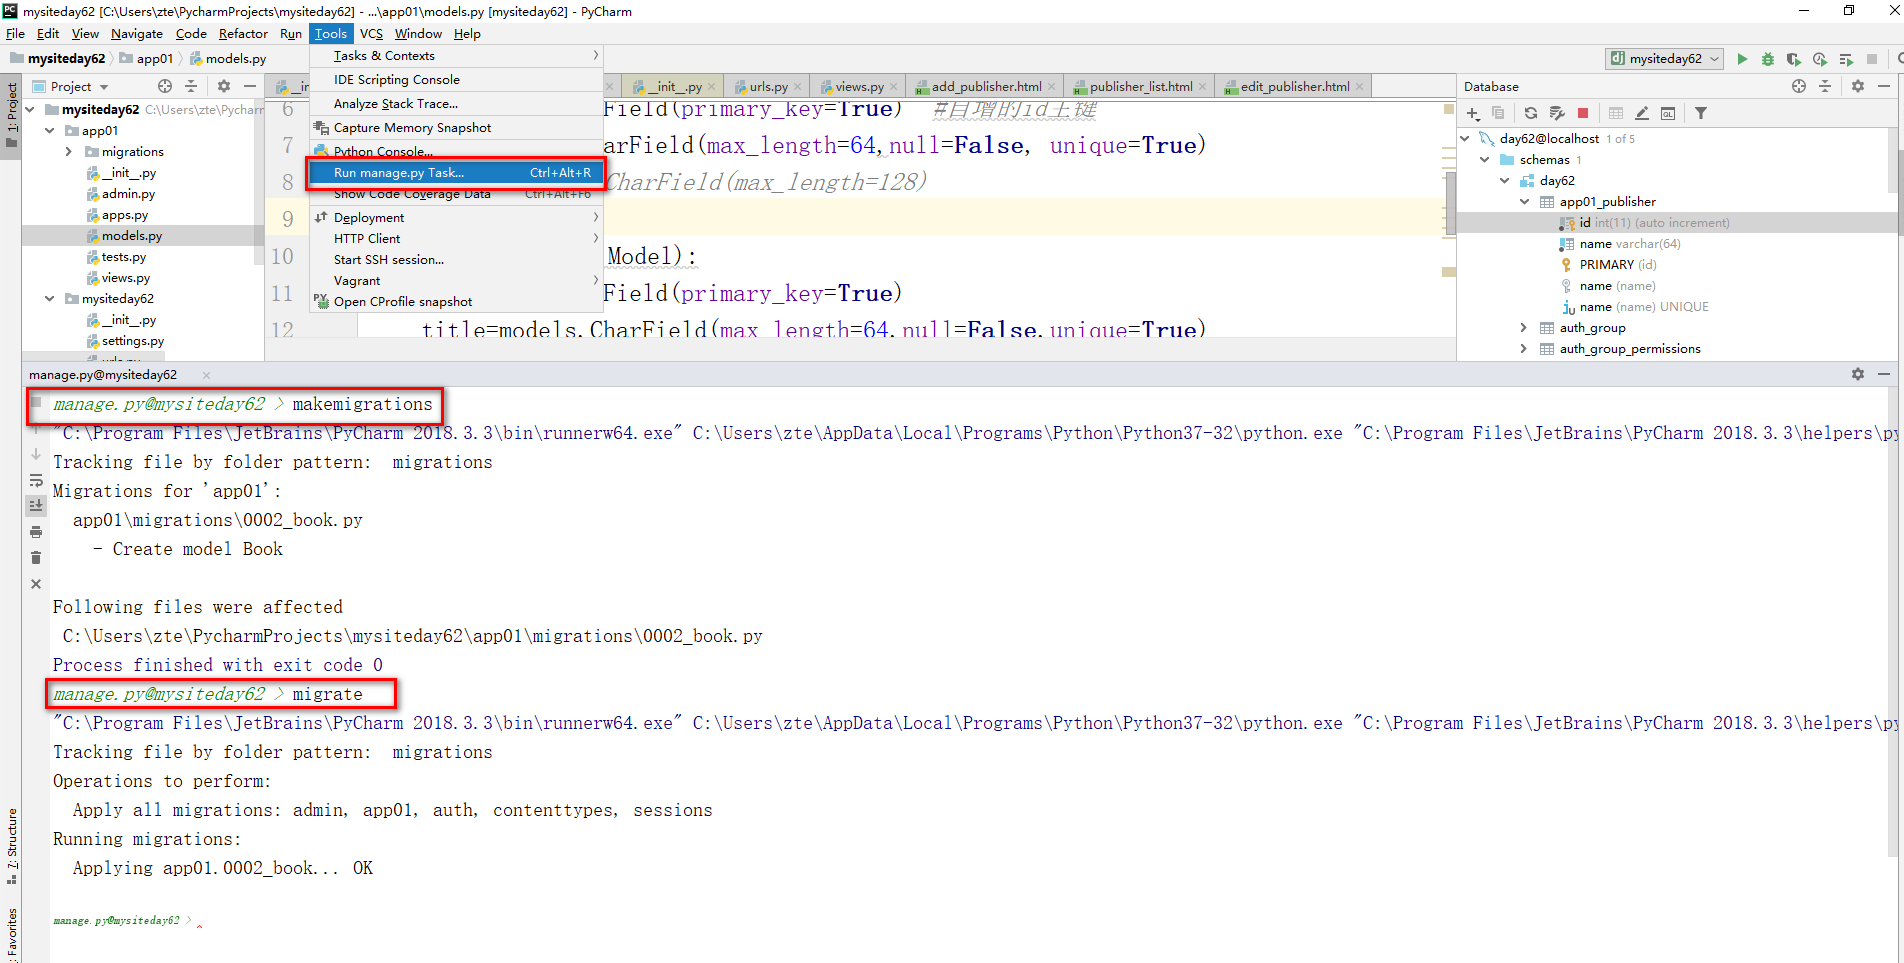
Task: Toggle soft-wrap in the console gutter
Action: [x=36, y=480]
